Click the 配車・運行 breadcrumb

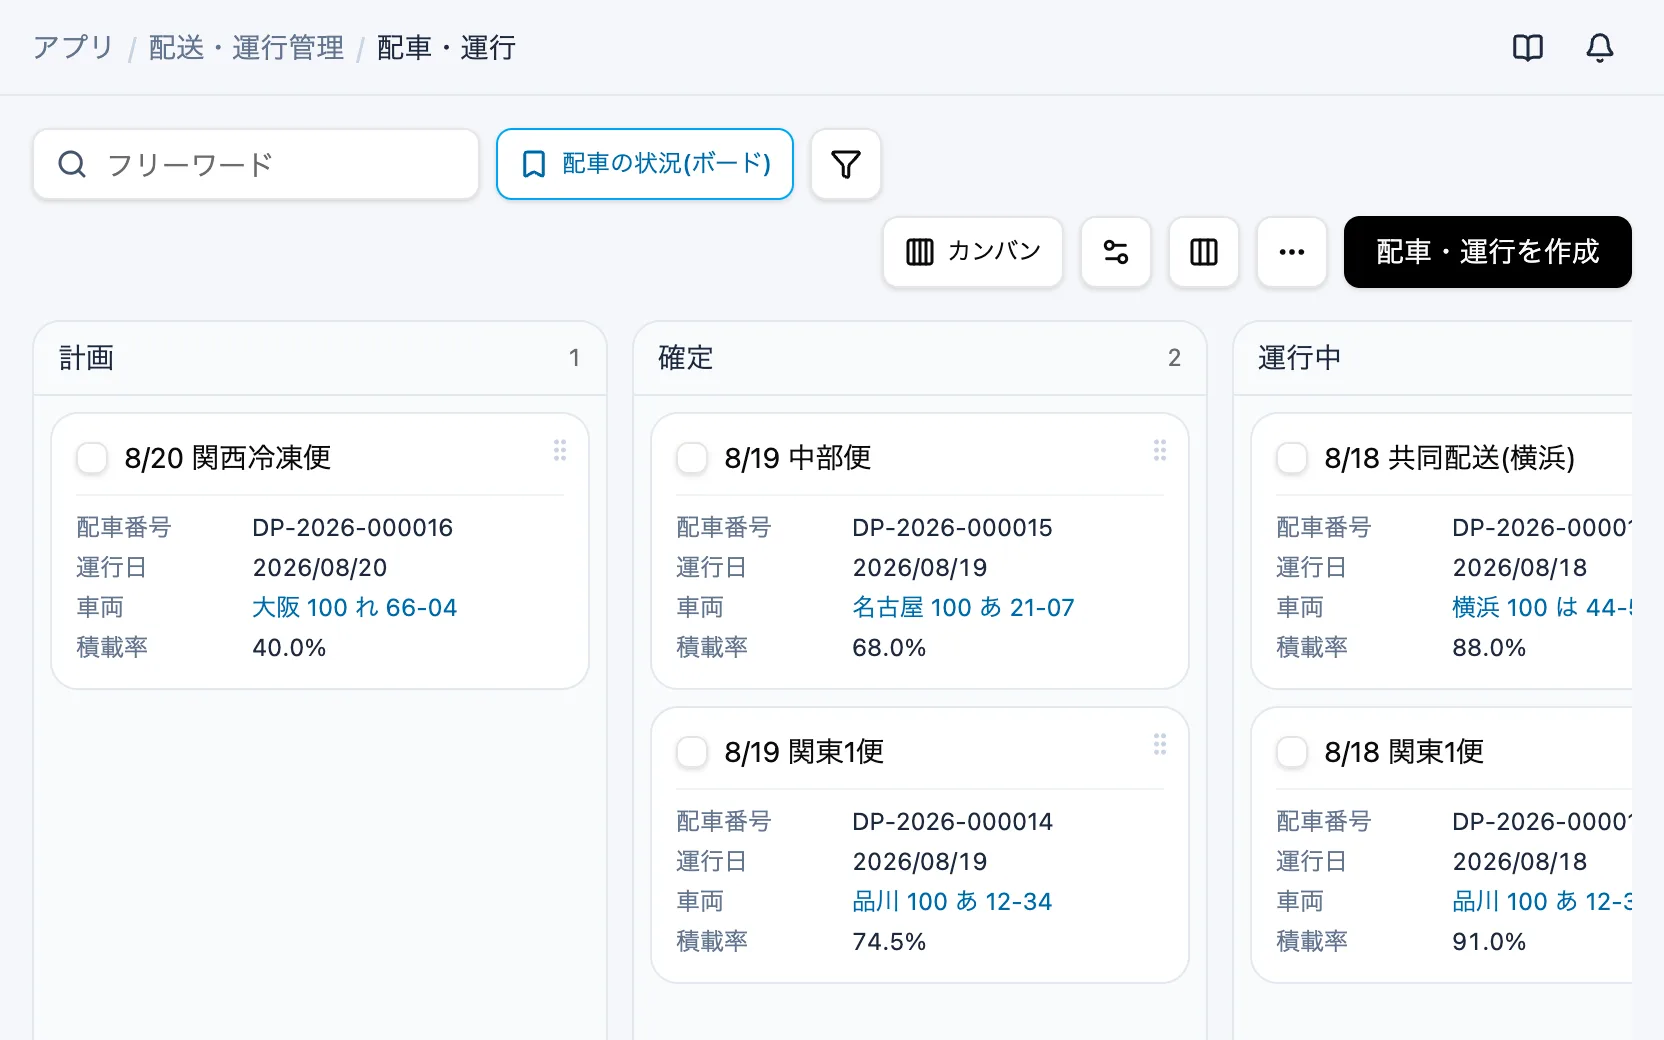tap(446, 48)
